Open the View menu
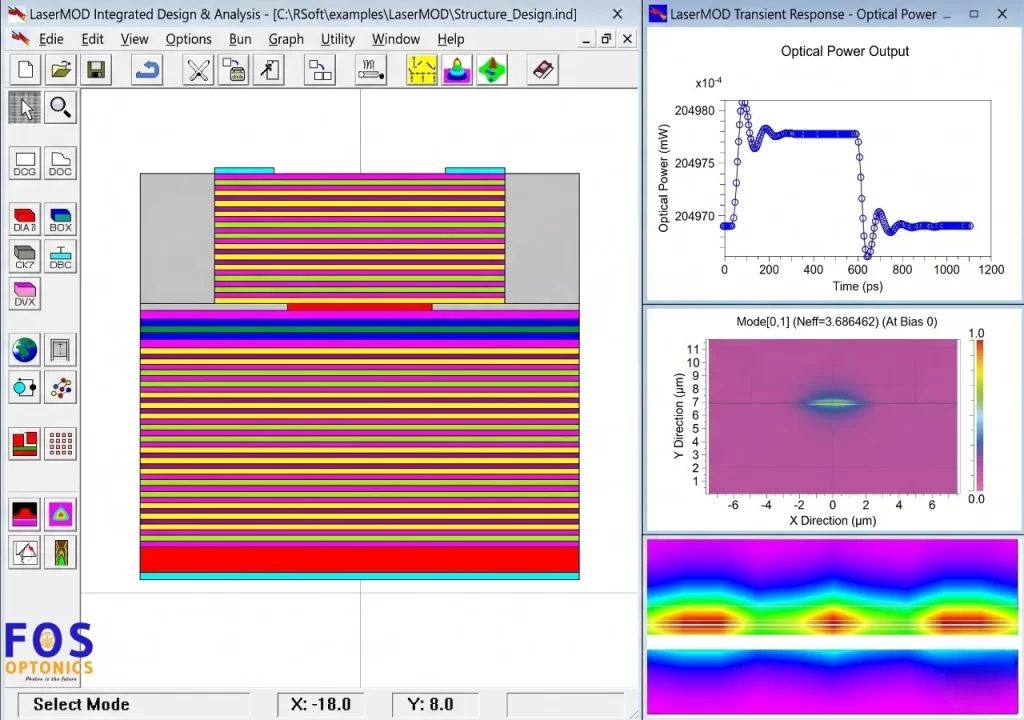 tap(135, 39)
